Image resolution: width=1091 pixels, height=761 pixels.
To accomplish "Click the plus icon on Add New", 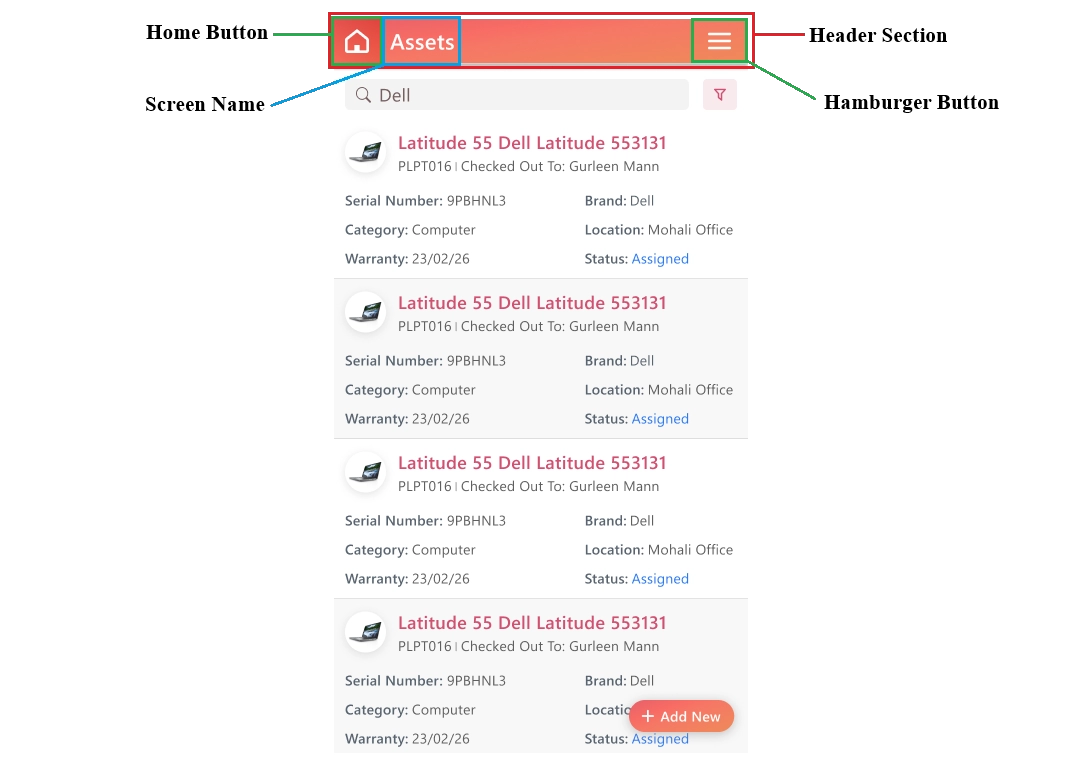I will [648, 716].
